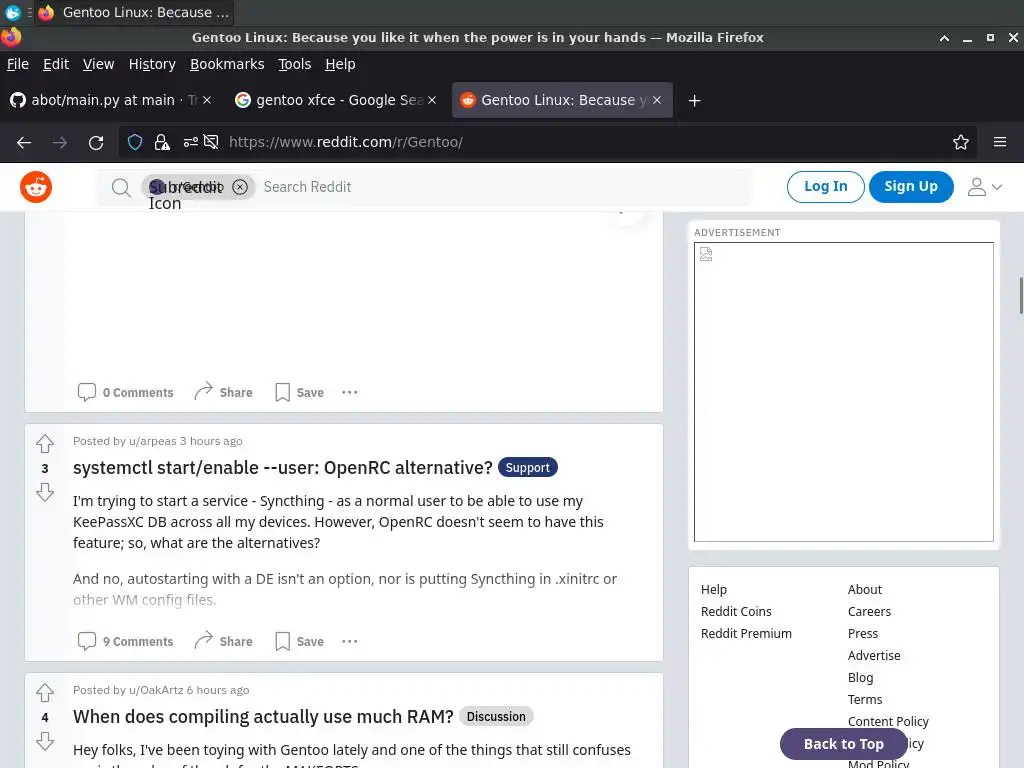The image size is (1024, 768).
Task: Close the abot/main.py tab
Action: [x=207, y=100]
